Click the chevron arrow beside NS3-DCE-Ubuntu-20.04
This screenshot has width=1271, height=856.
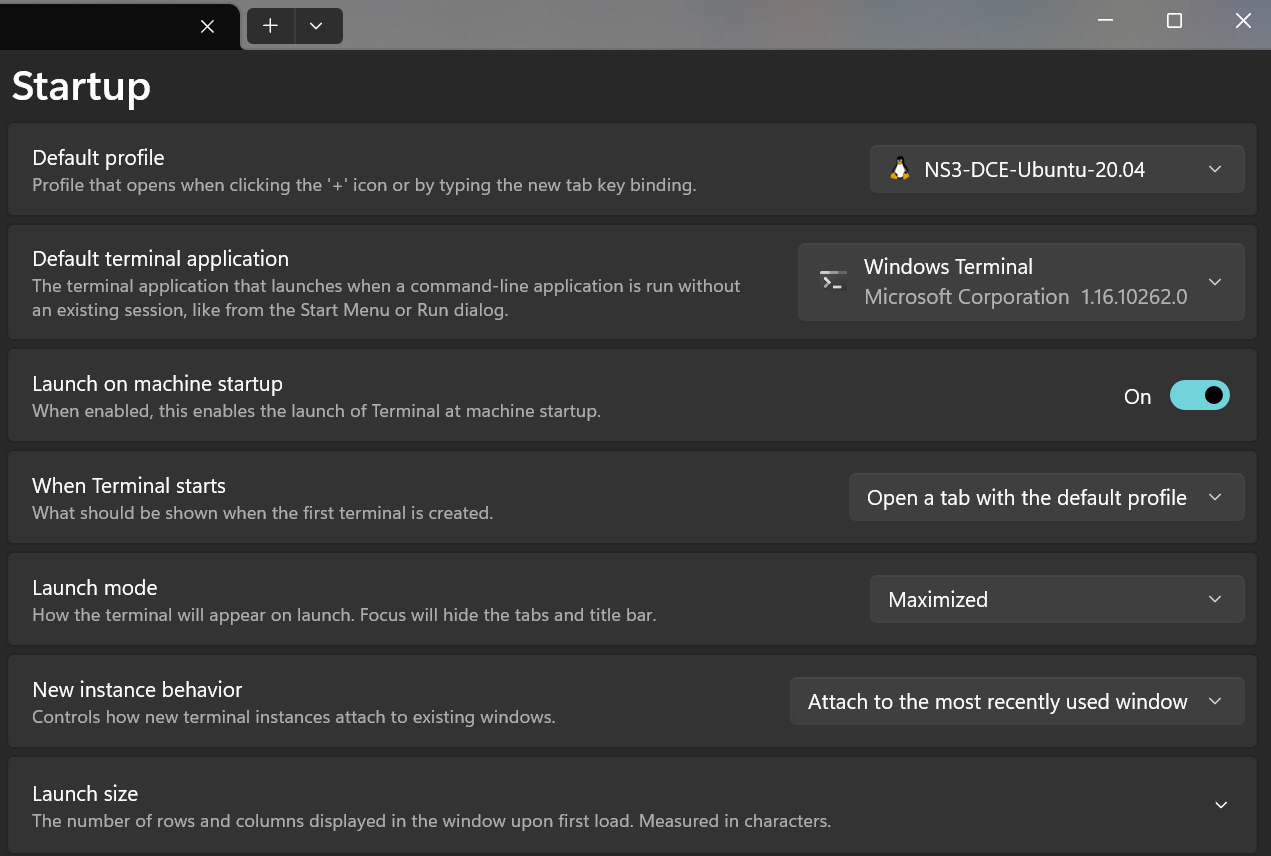[x=1215, y=169]
